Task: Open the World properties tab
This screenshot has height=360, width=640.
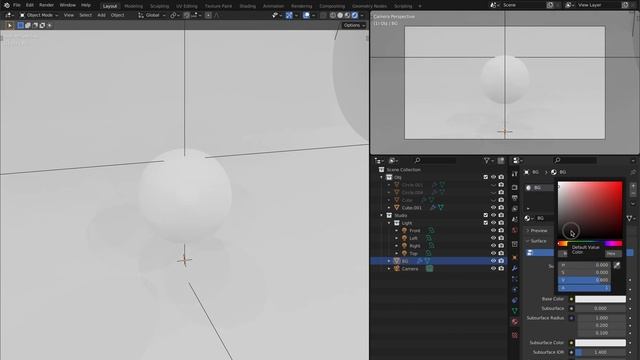Action: coord(515,230)
